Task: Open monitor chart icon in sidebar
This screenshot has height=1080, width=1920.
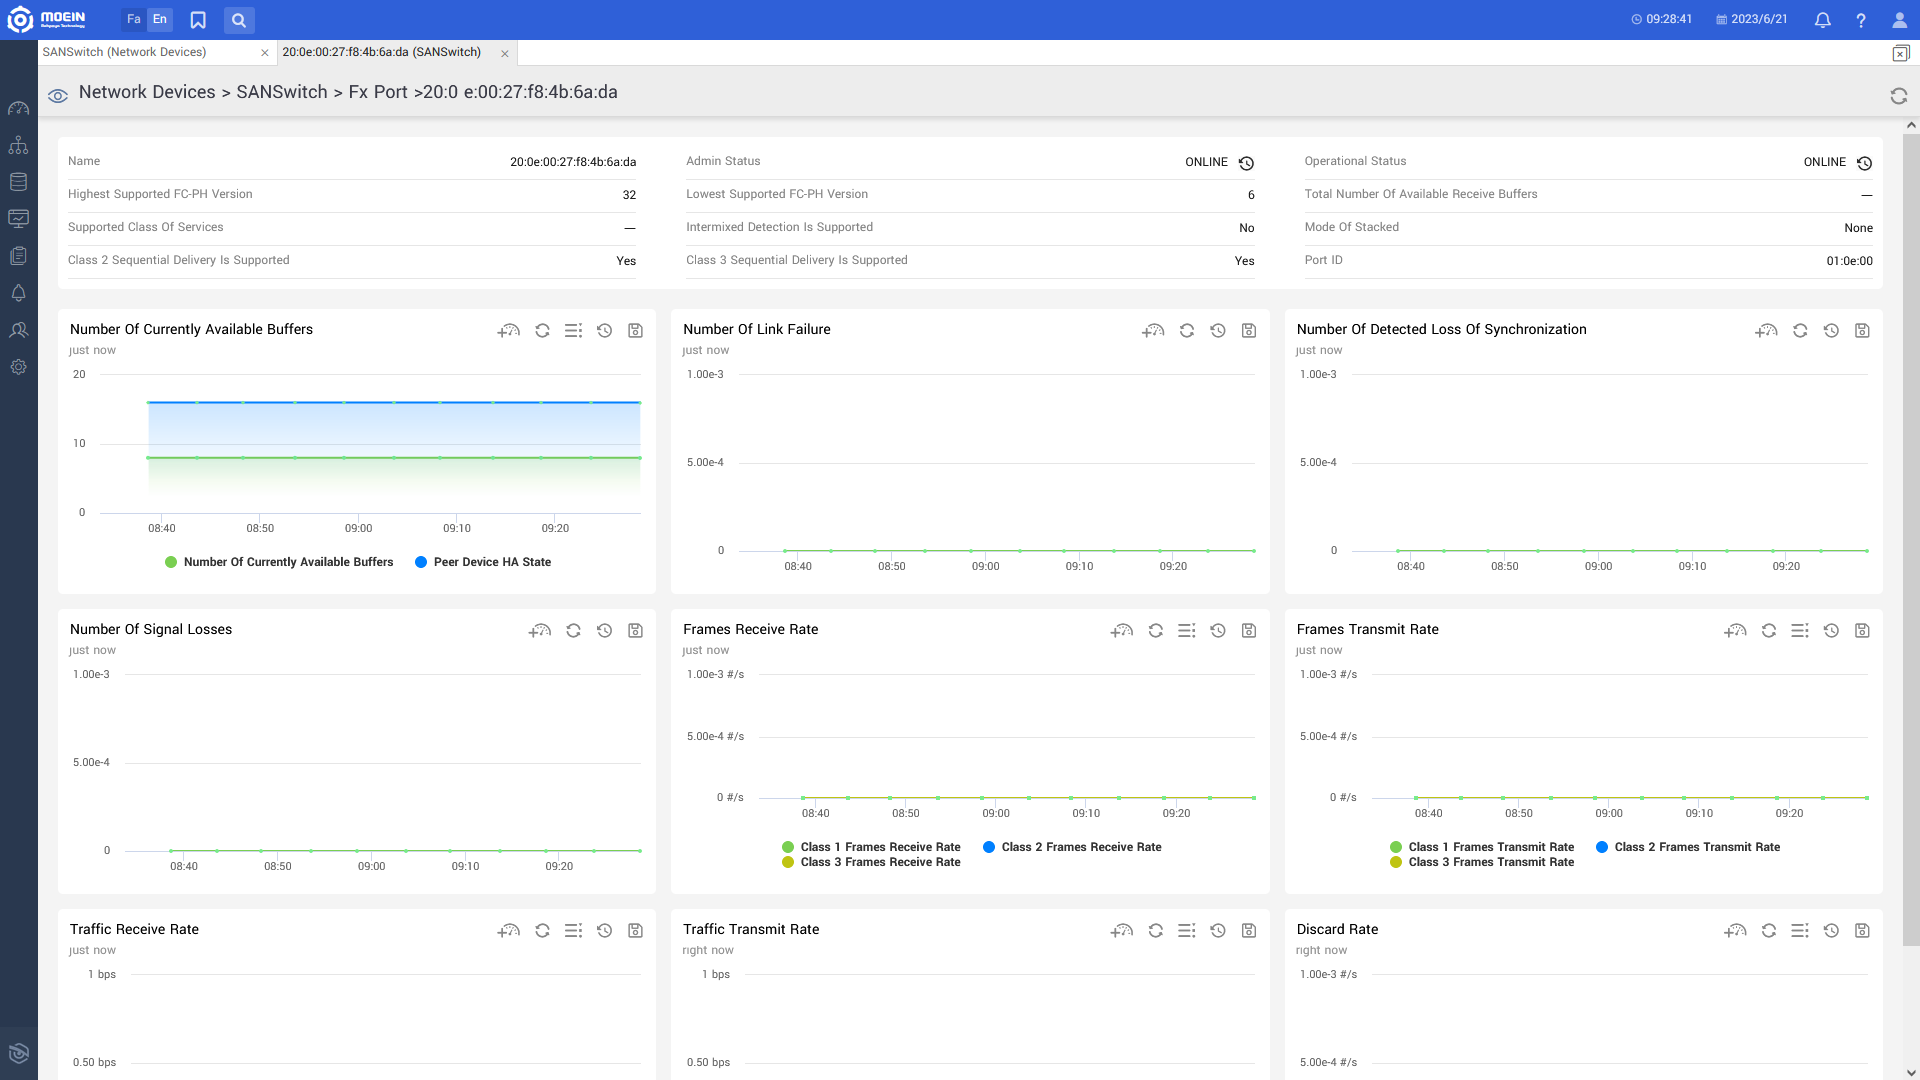Action: point(18,219)
